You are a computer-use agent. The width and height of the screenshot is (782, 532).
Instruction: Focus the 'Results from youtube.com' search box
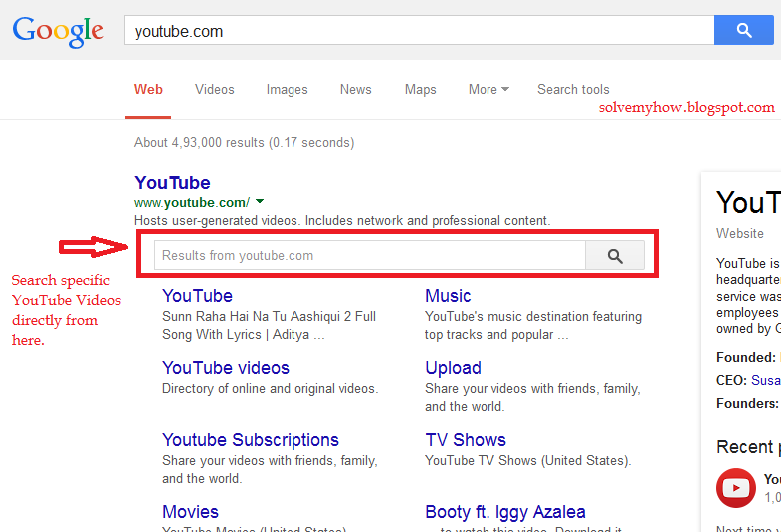coord(370,255)
